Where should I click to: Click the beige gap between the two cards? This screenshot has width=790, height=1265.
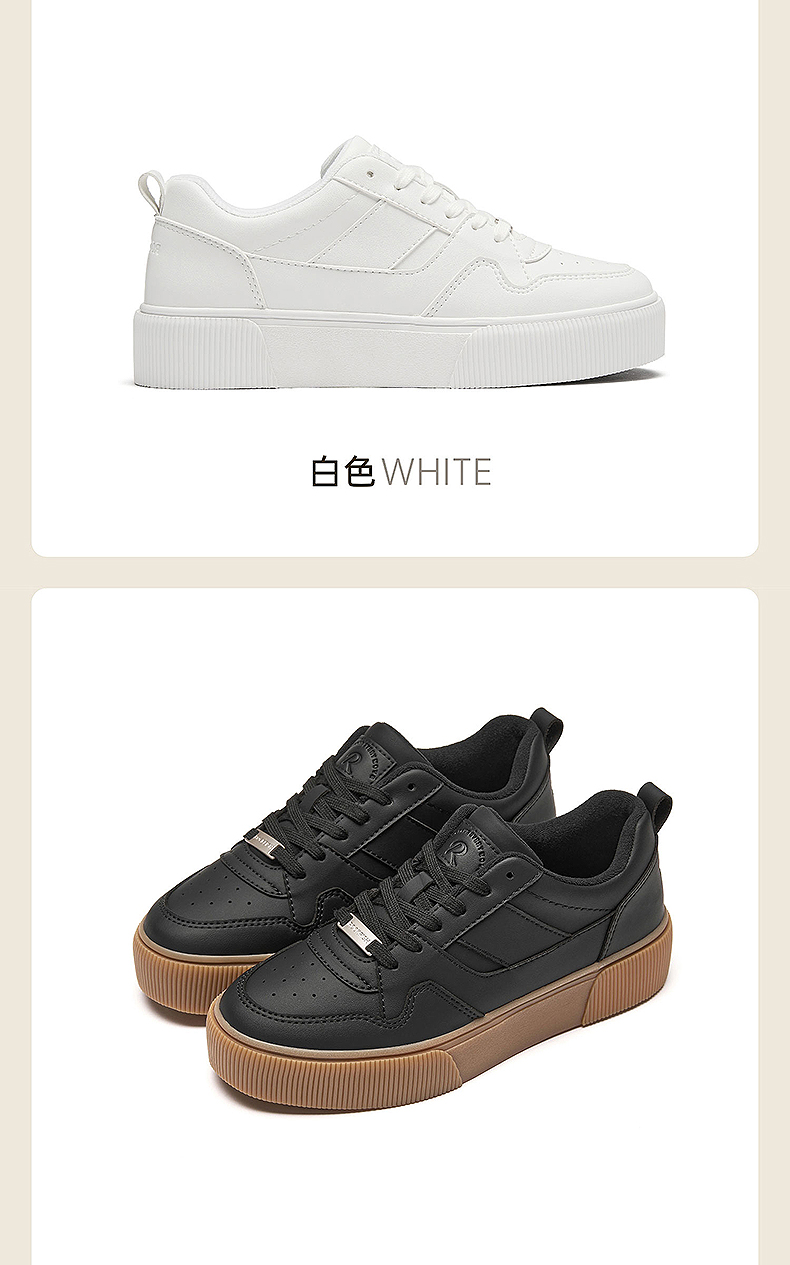395,572
